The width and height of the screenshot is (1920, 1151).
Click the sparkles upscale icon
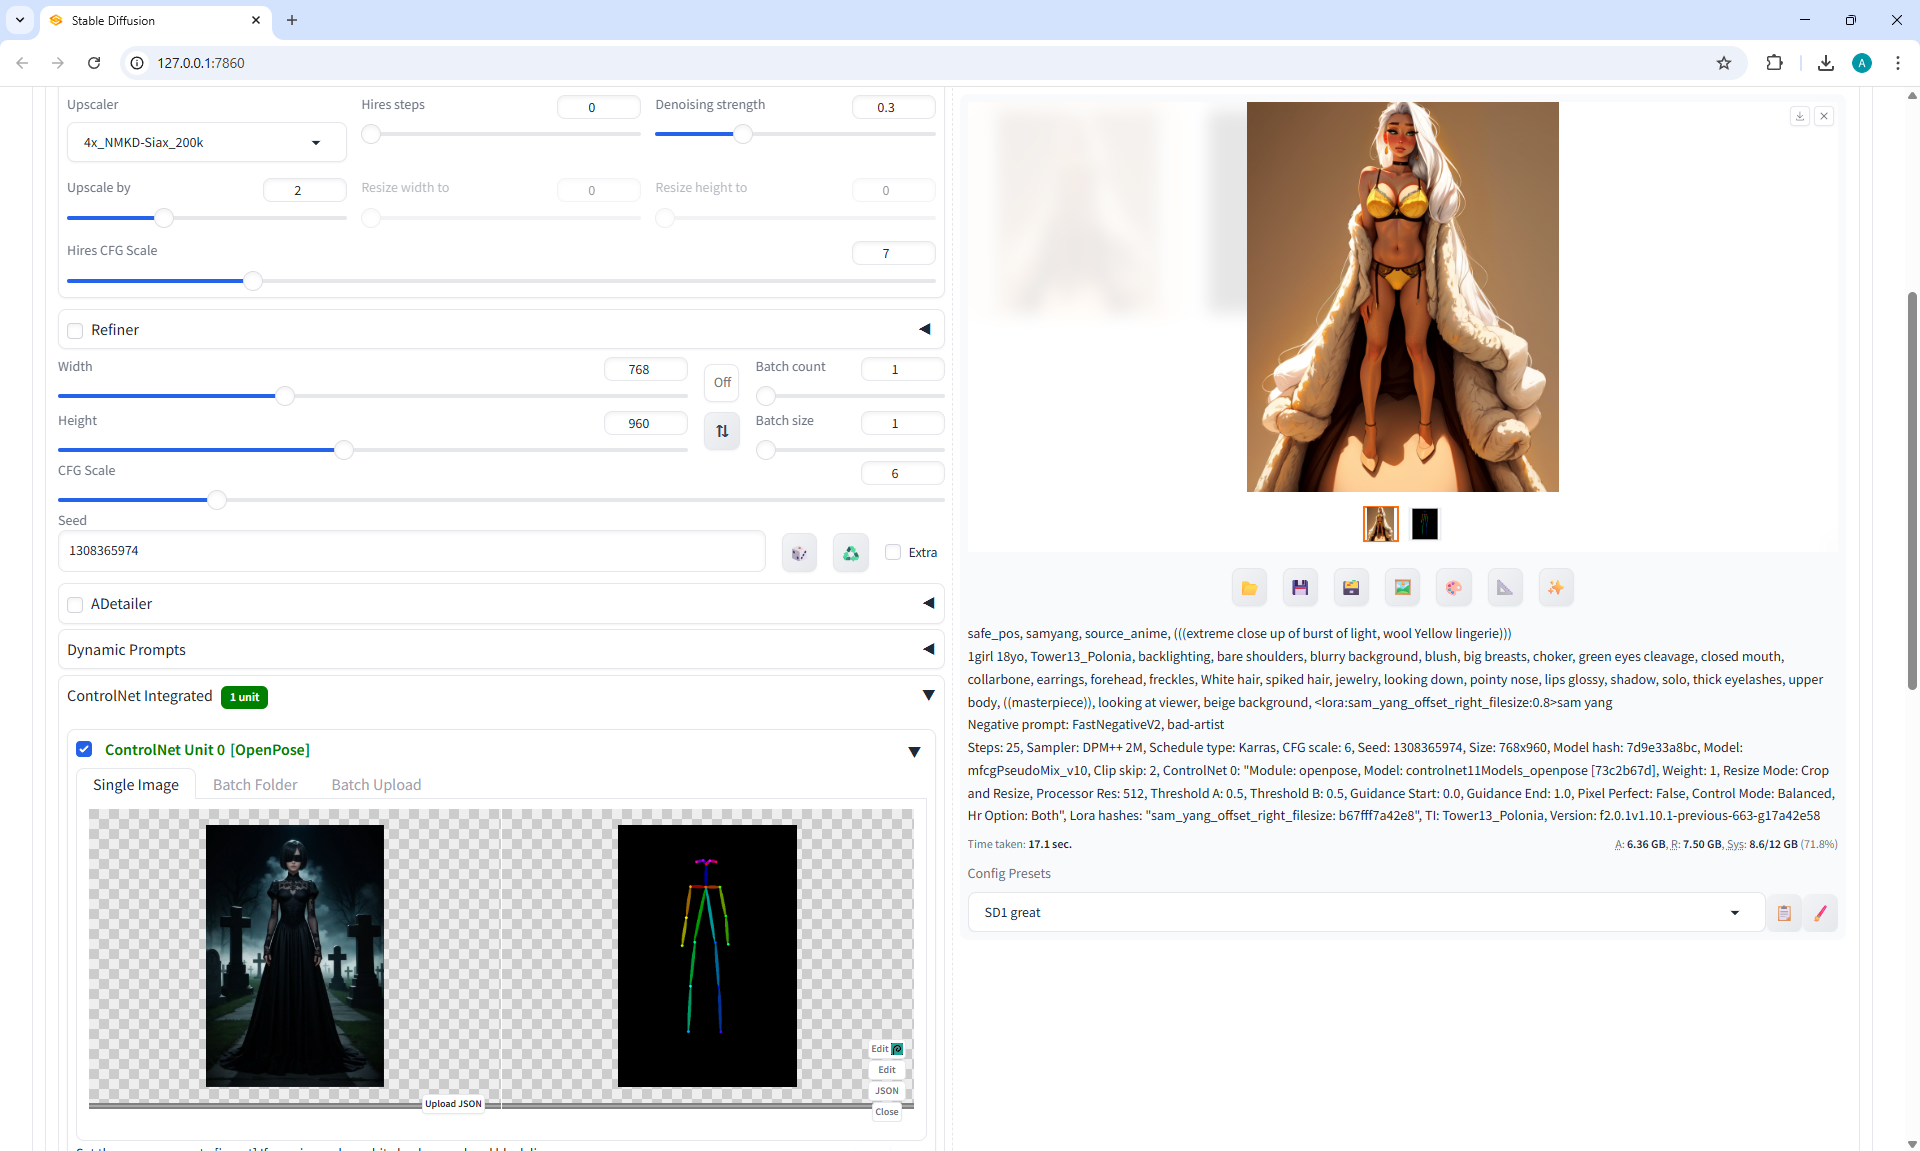pyautogui.click(x=1555, y=588)
